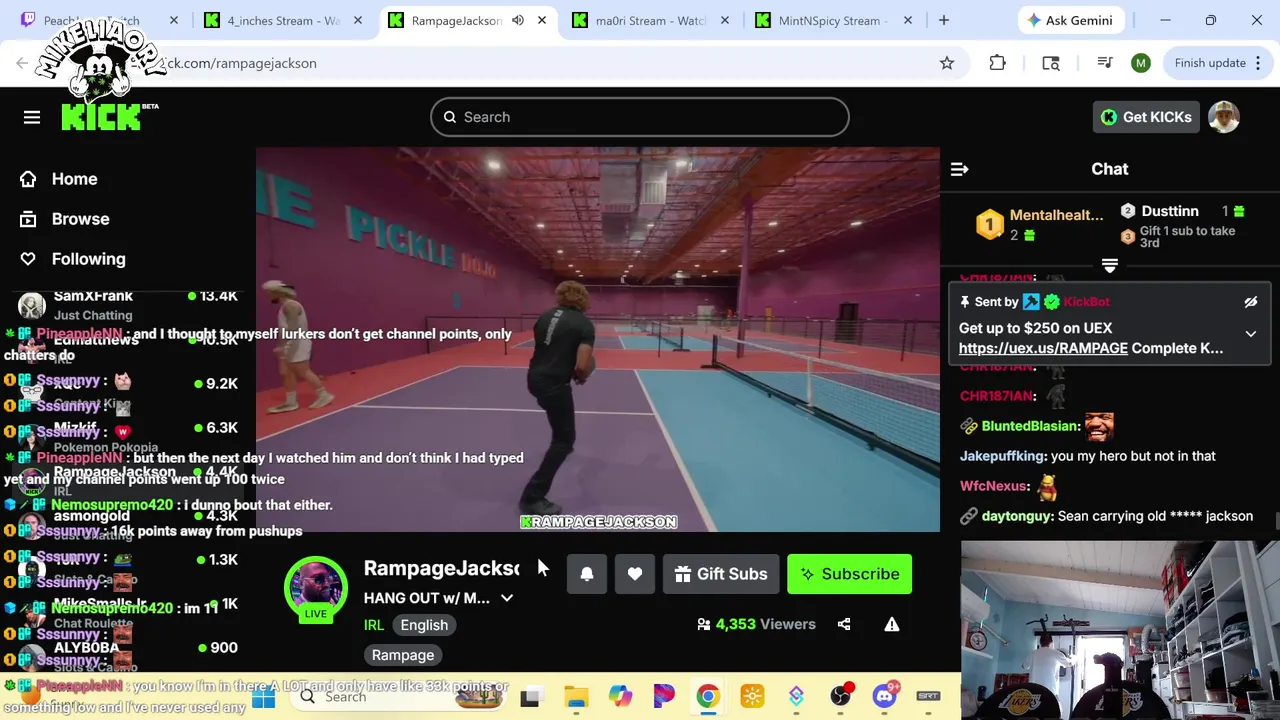
Task: Open File Explorer from the taskbar
Action: [576, 696]
